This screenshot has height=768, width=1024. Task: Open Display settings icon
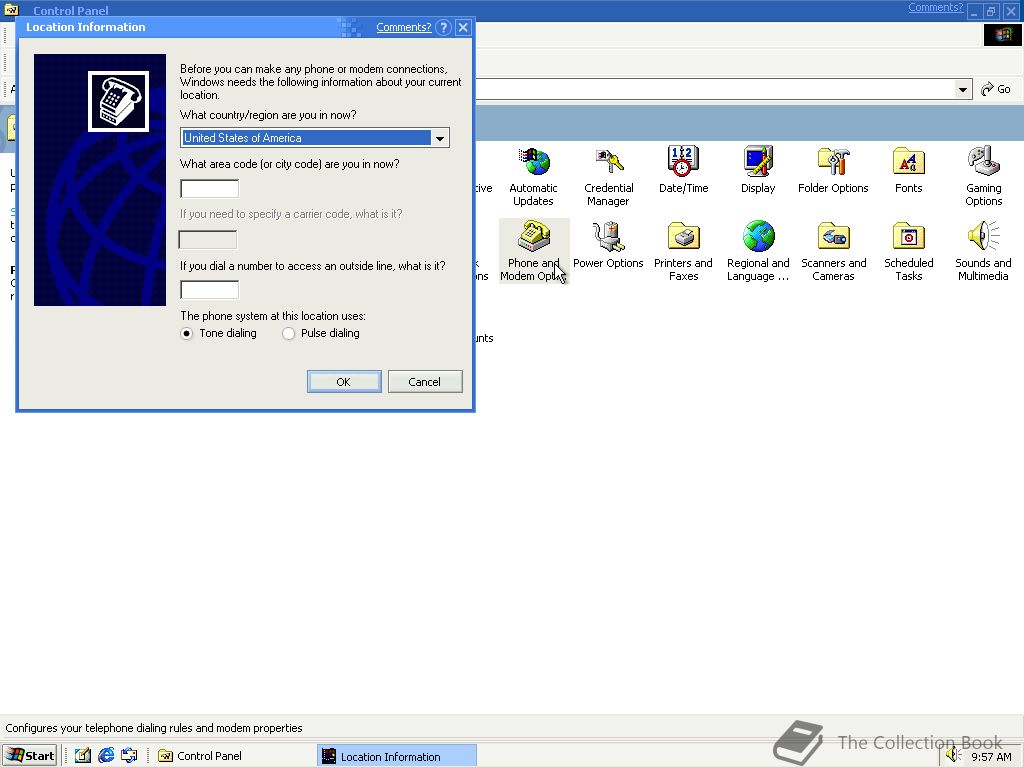758,170
